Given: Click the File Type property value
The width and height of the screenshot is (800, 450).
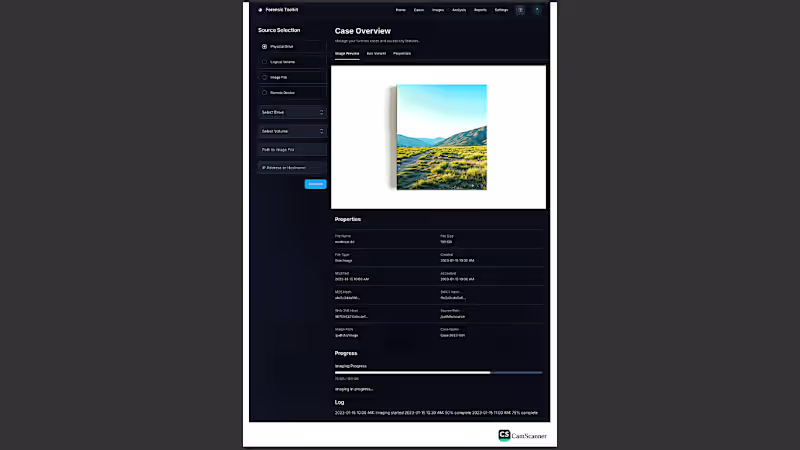Looking at the screenshot, I should [x=343, y=261].
